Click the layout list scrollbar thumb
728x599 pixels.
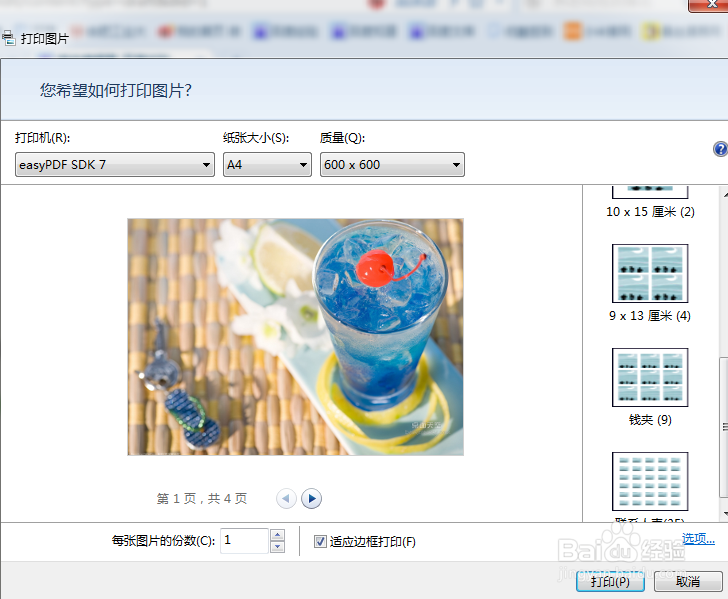click(724, 427)
